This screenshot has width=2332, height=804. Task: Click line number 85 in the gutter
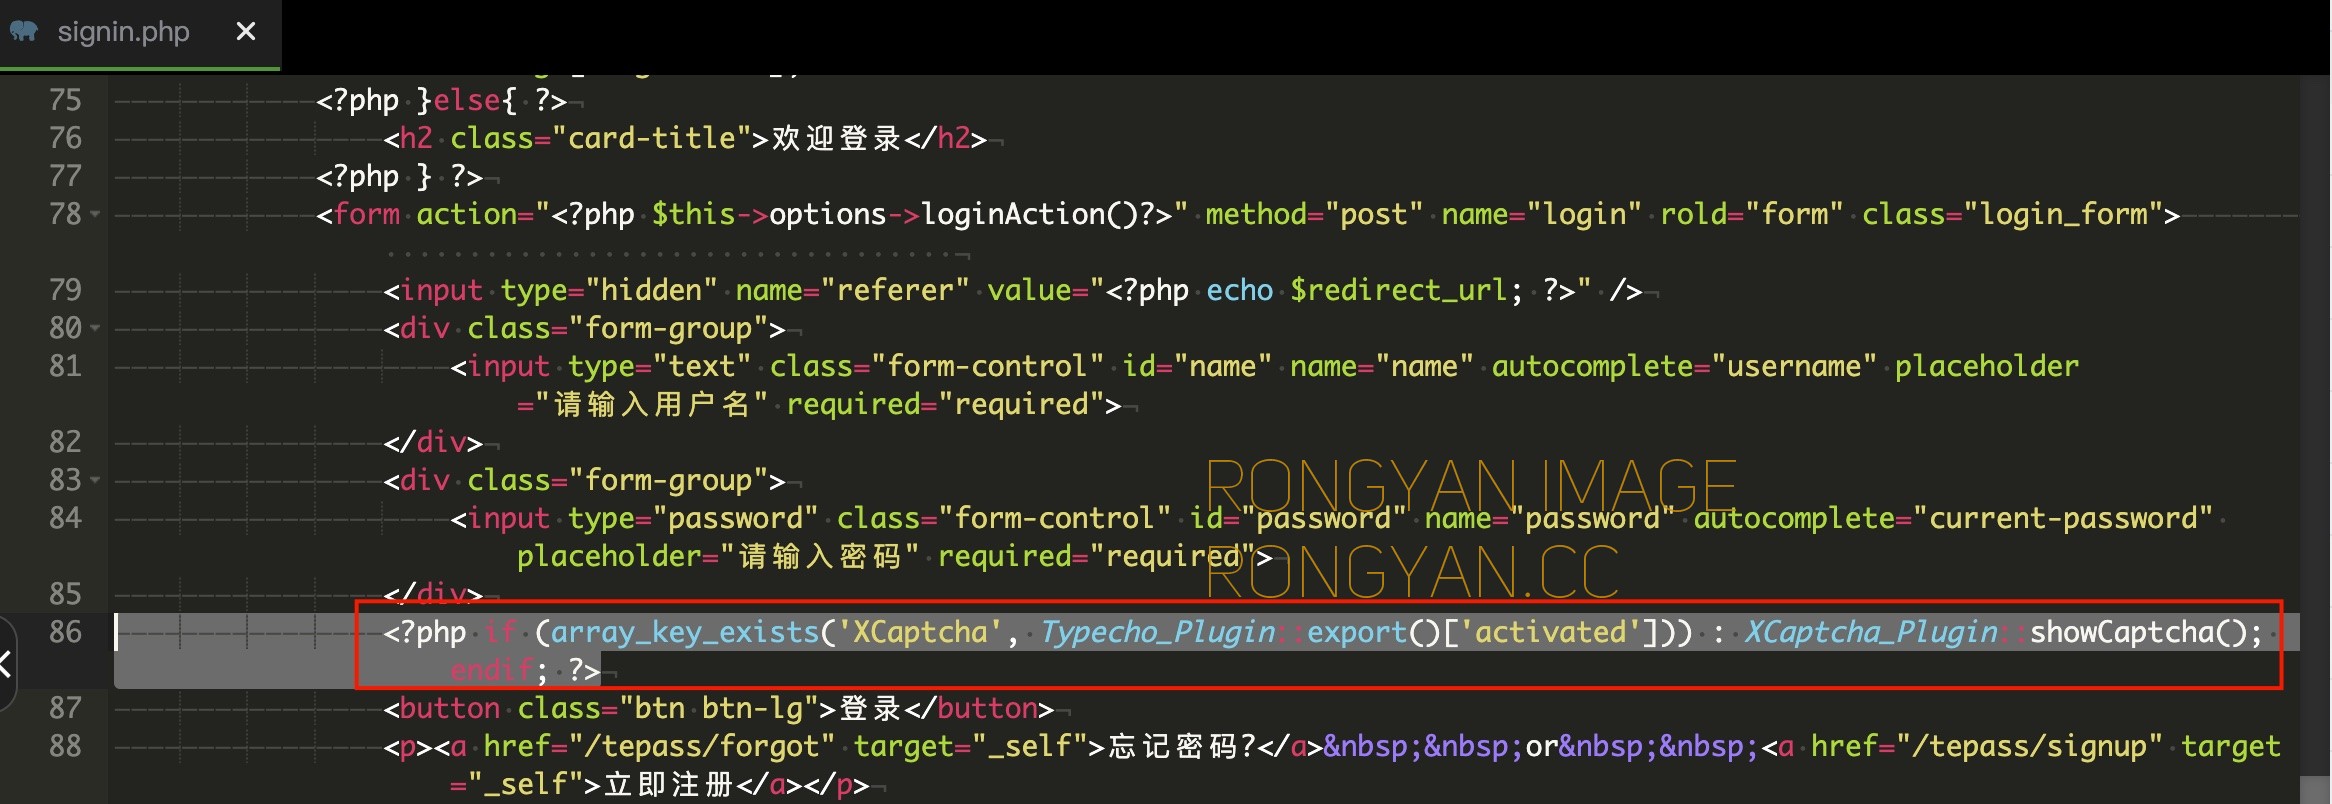pos(65,594)
